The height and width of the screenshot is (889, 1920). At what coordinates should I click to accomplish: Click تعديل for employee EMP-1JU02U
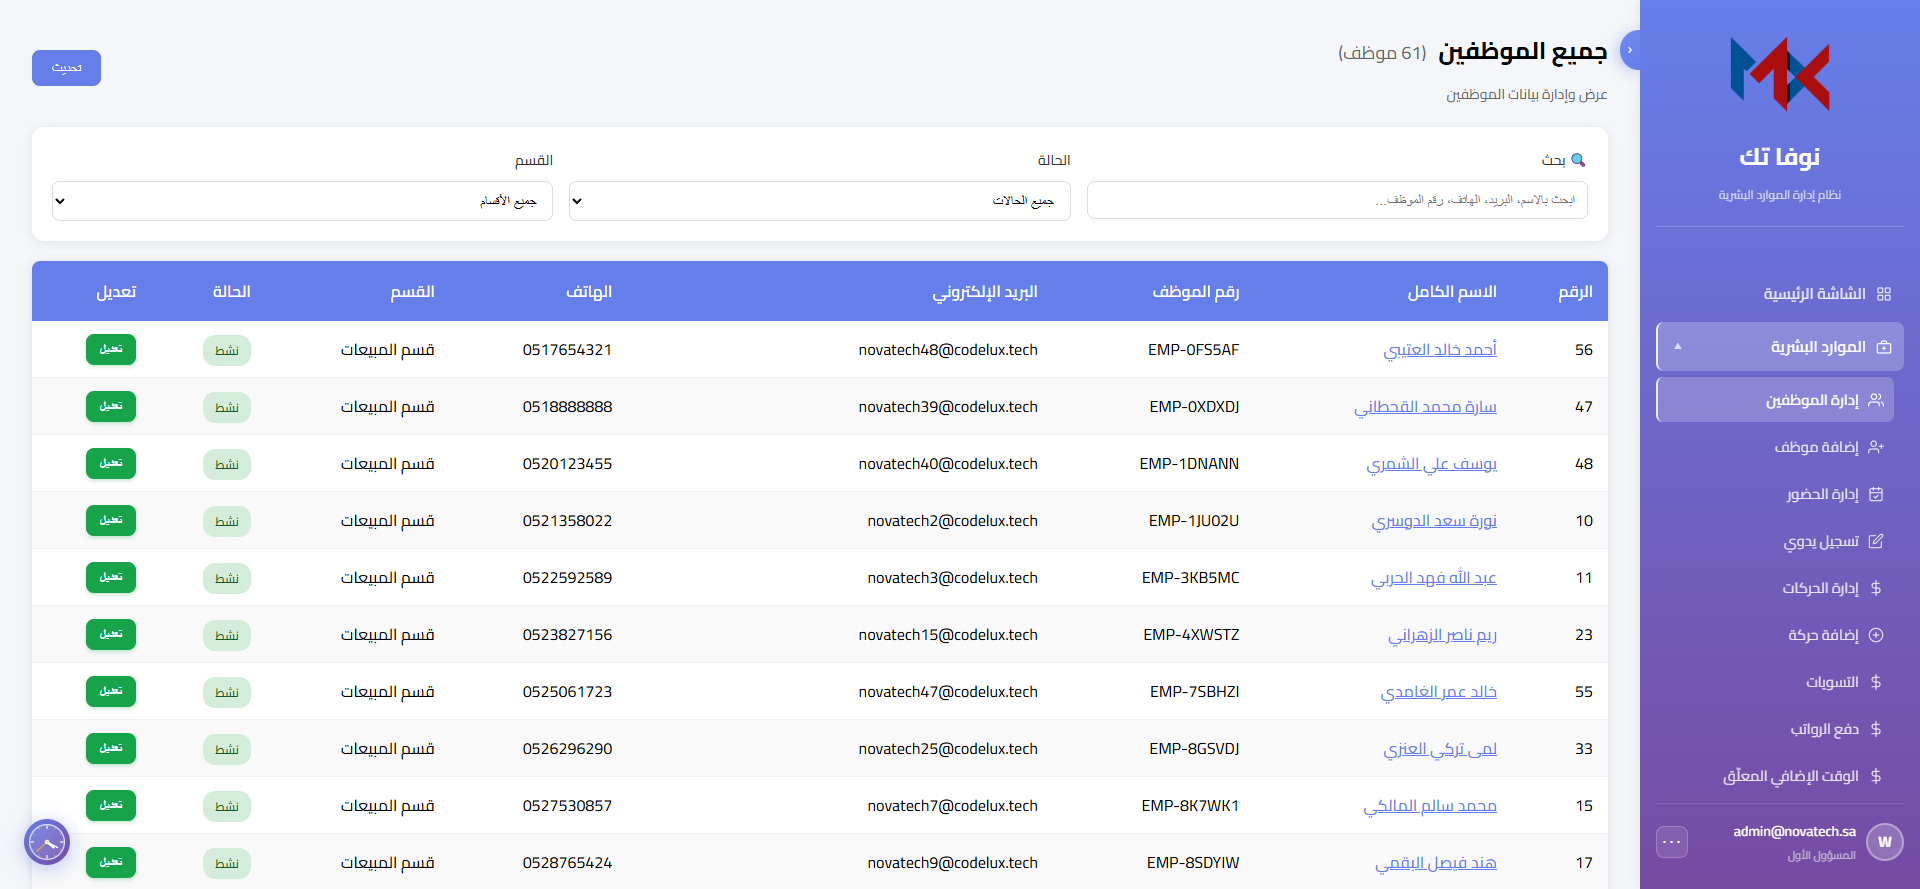[111, 520]
